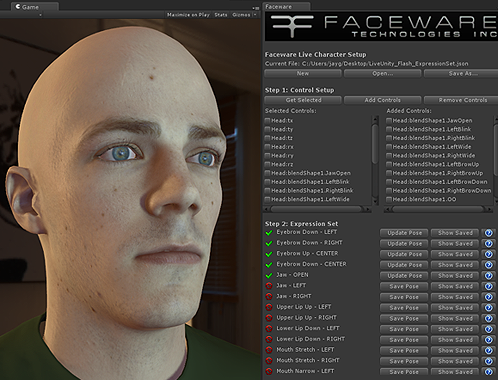Screen dimensions: 498x380
Task: Show Saved pose for Mouth Narrow - LEFT
Action: tap(455, 372)
